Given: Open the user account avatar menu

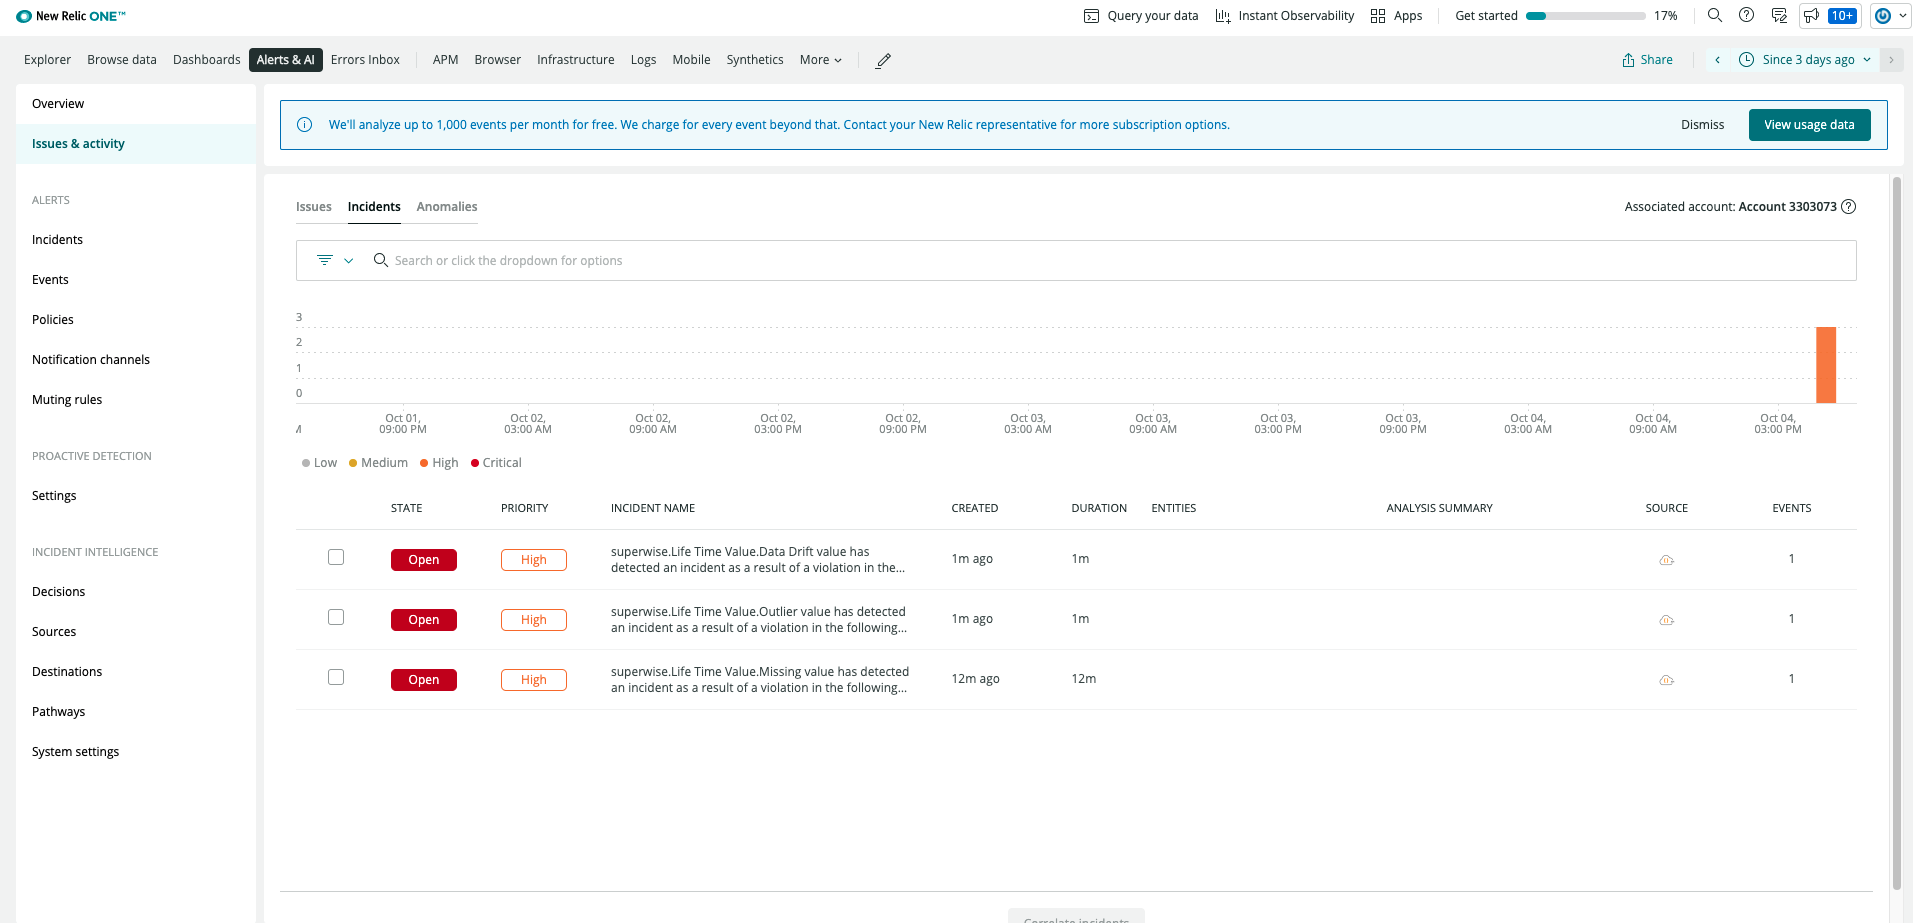Looking at the screenshot, I should click(1890, 15).
